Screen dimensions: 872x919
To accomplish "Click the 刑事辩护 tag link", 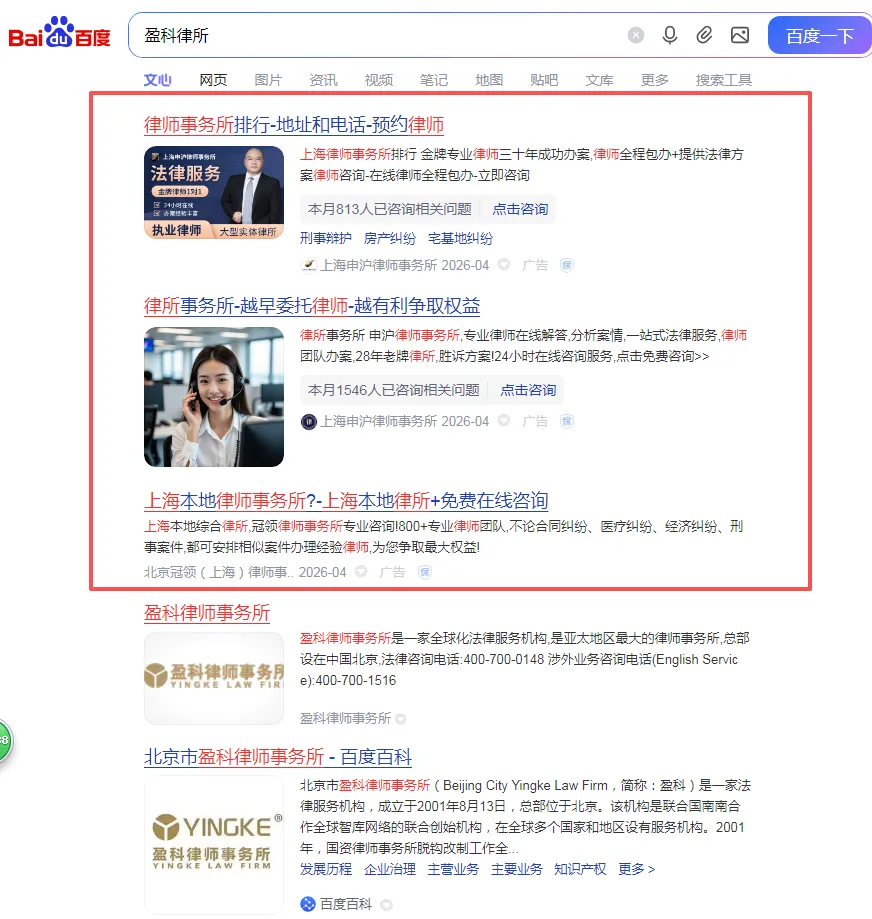I will pyautogui.click(x=324, y=238).
